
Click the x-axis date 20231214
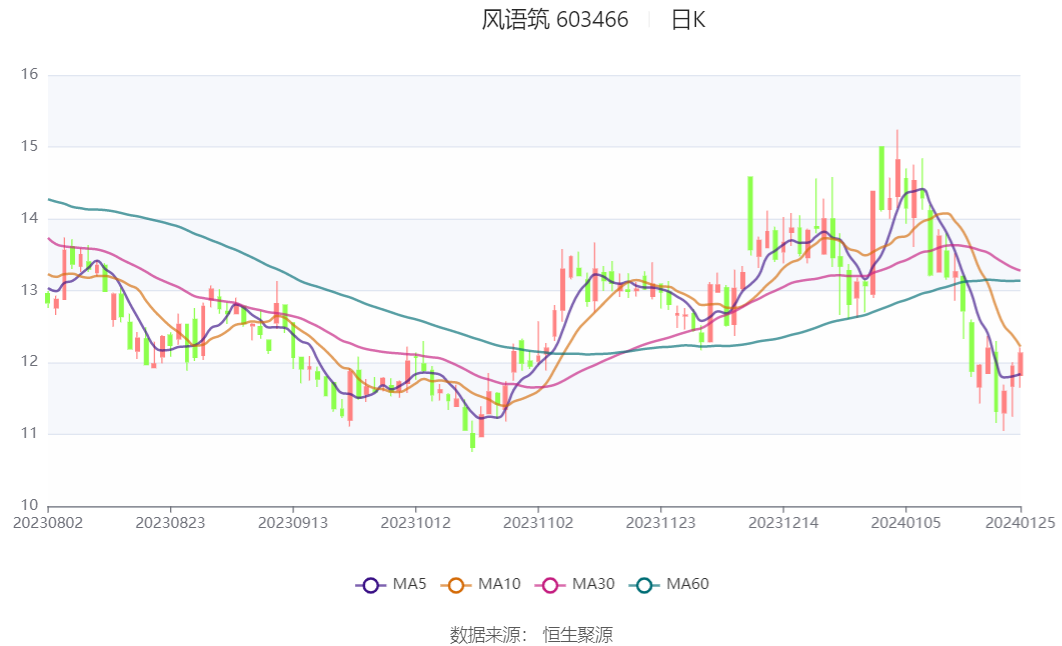(x=783, y=523)
